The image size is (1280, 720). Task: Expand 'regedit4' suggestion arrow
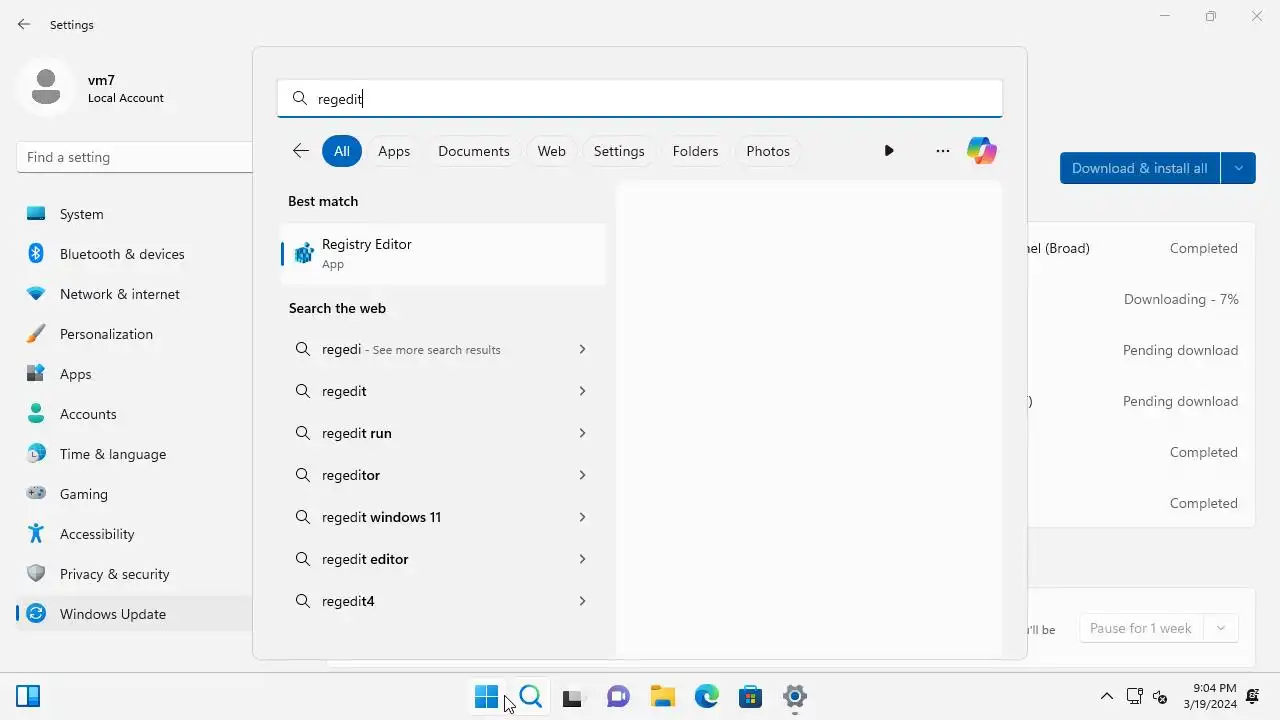[582, 601]
